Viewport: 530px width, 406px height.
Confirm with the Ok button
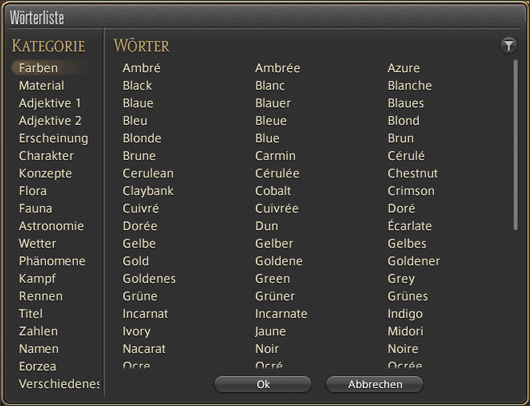263,384
